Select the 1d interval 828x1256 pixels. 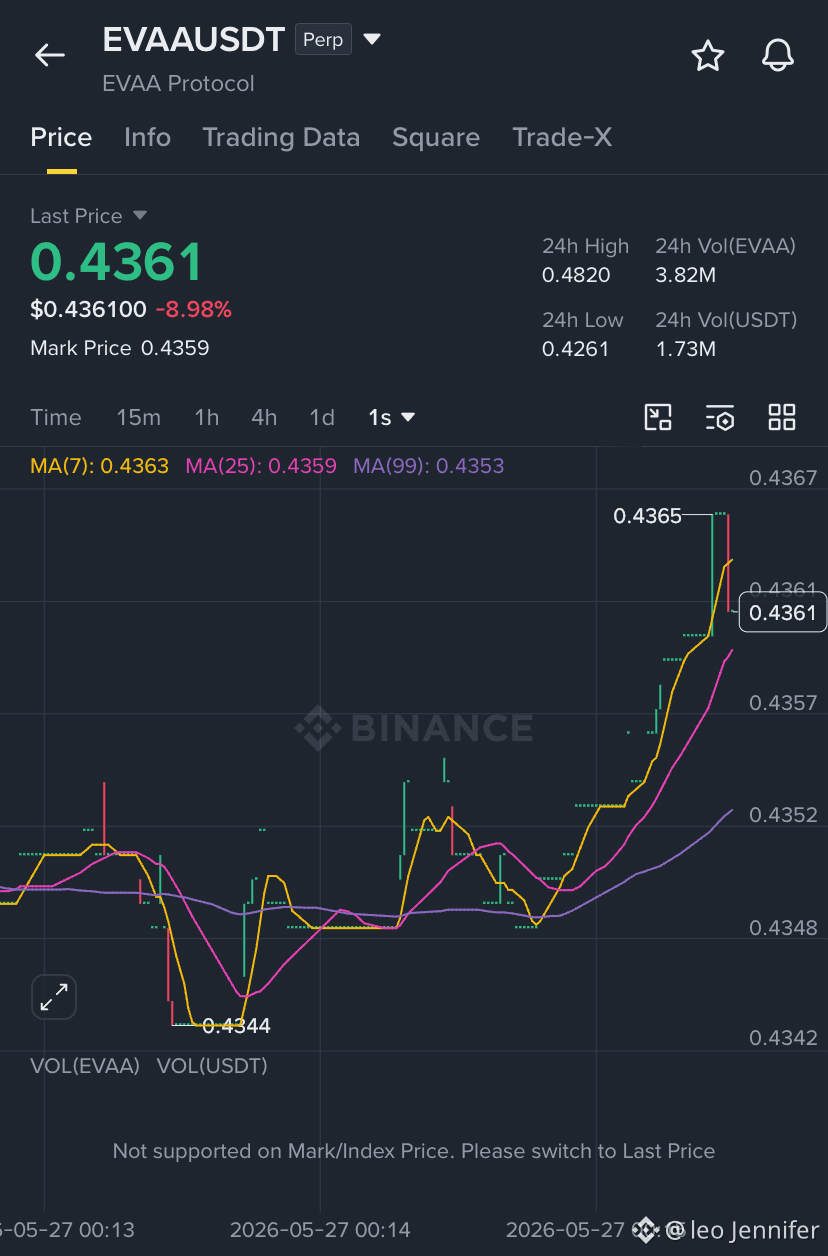pos(322,417)
